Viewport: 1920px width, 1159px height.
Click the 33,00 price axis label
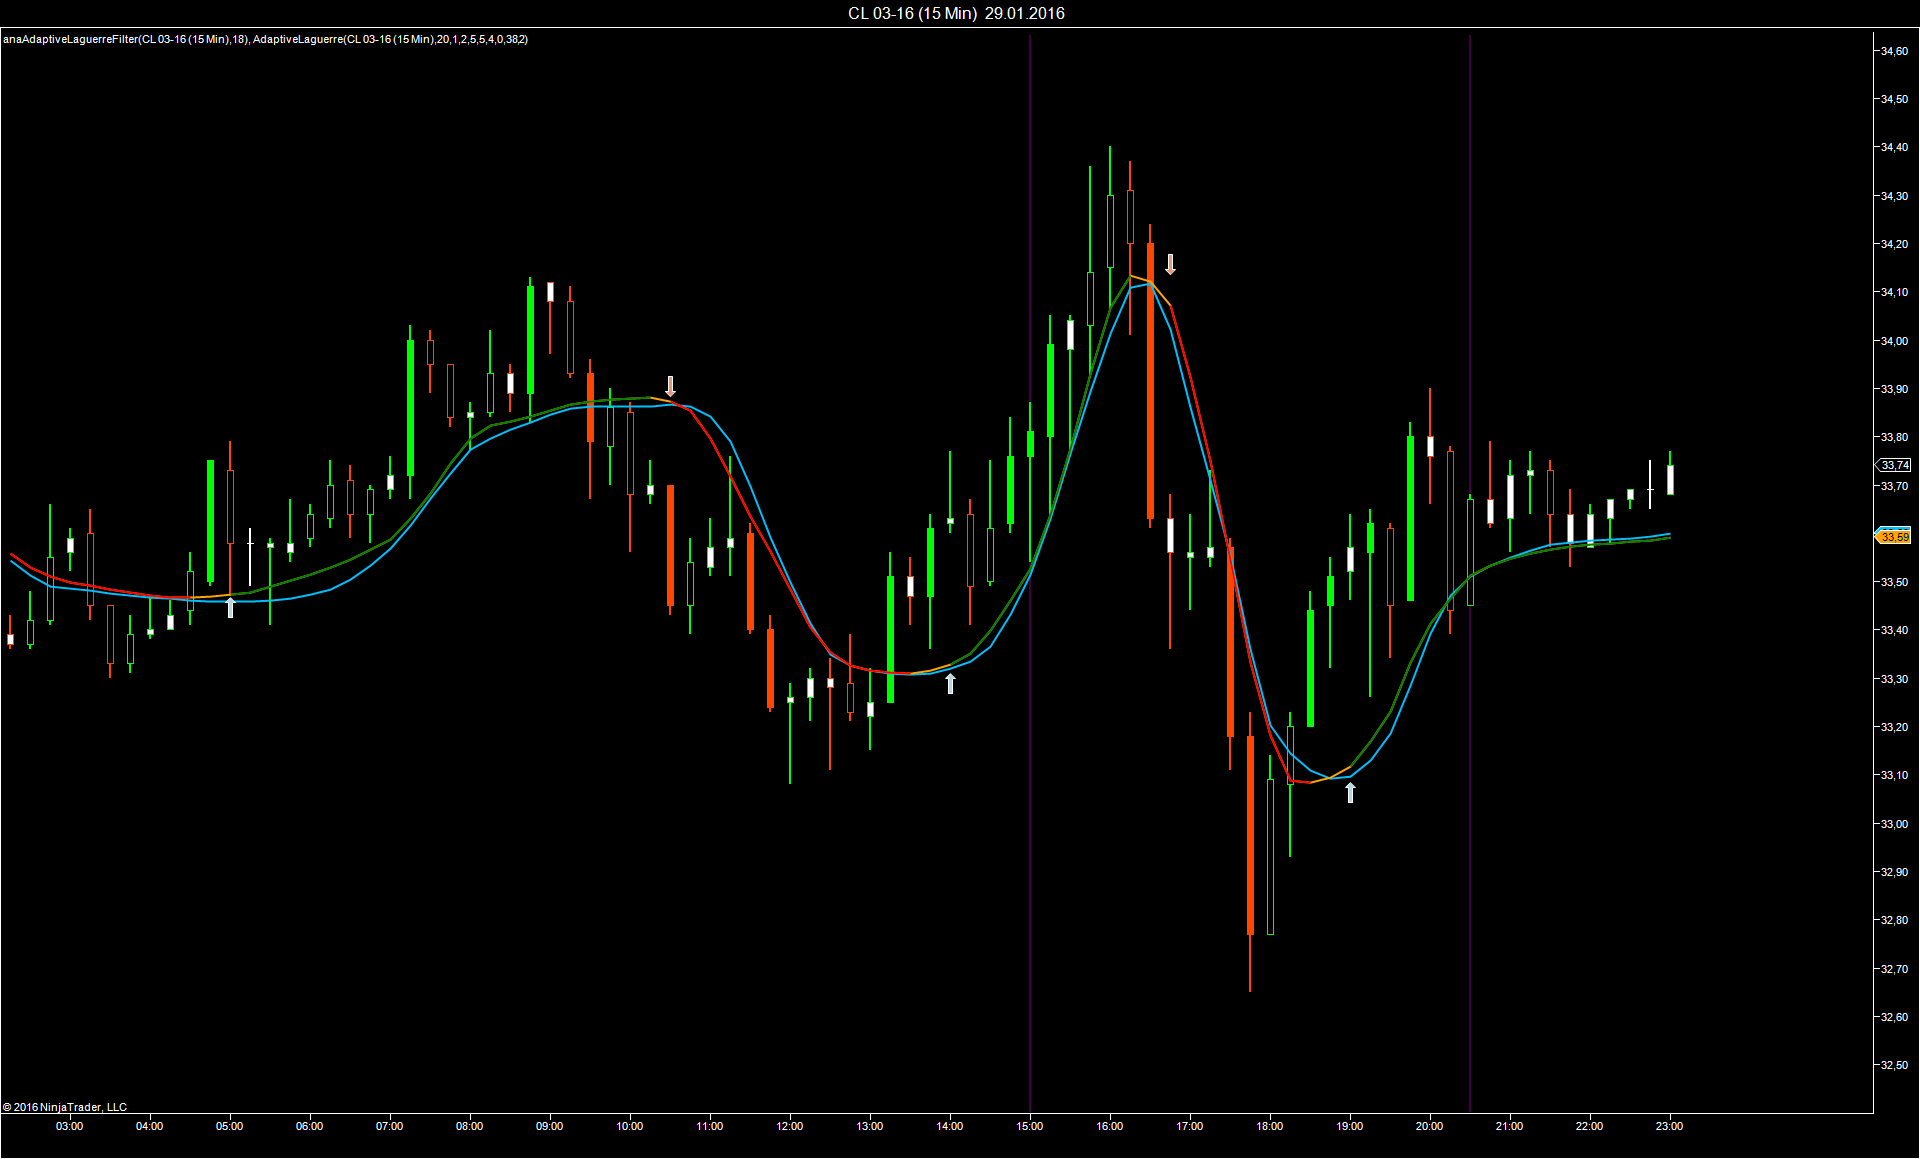click(x=1894, y=824)
